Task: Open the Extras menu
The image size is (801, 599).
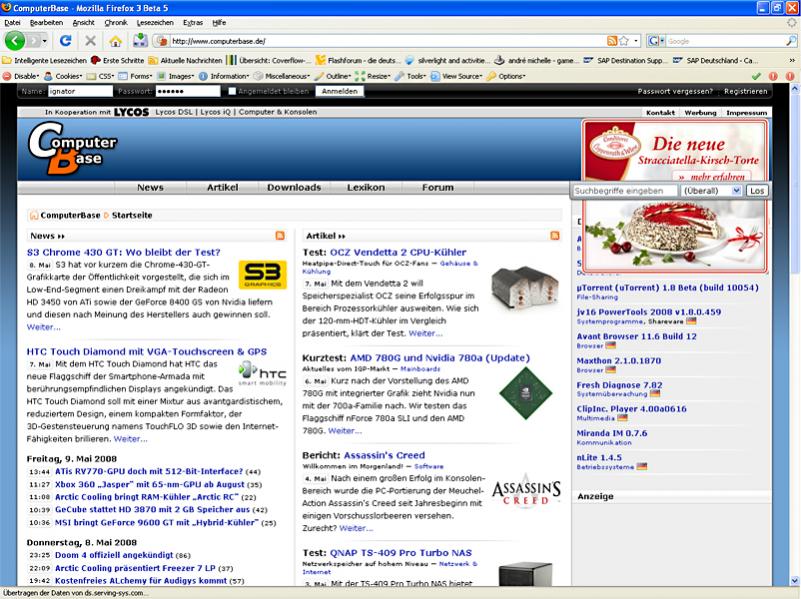Action: pyautogui.click(x=193, y=22)
